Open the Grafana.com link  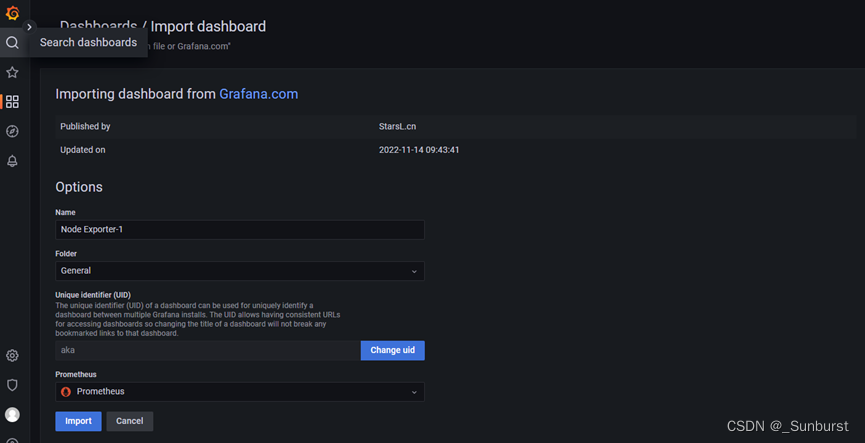259,94
